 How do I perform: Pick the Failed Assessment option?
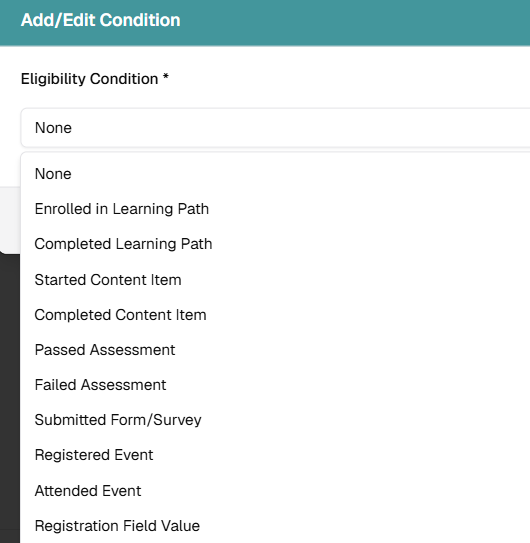click(275, 385)
